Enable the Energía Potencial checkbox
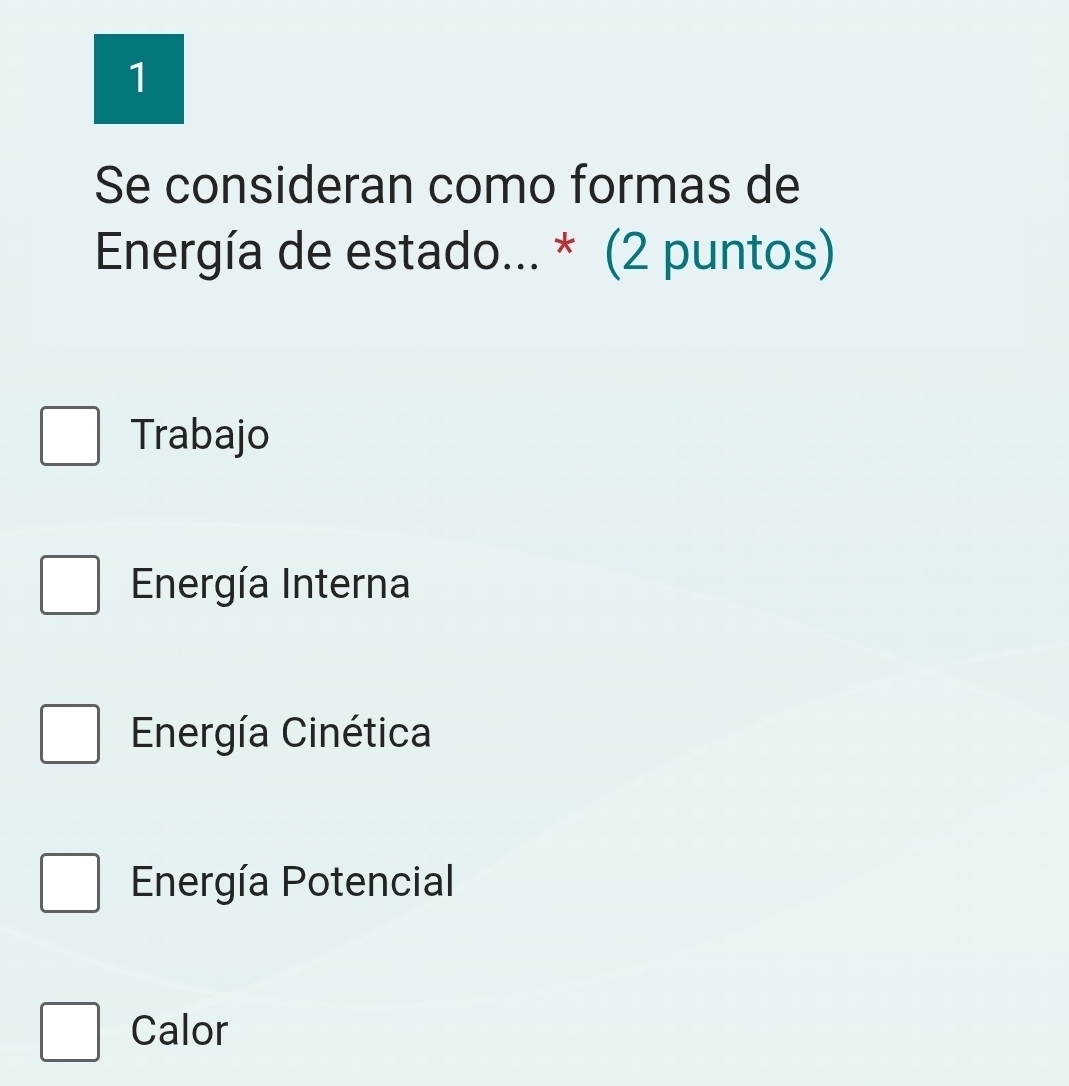The image size is (1069, 1086). (70, 882)
